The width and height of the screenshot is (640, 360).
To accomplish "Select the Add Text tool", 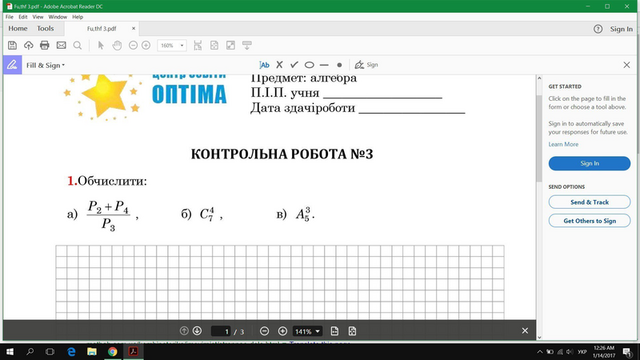I will click(264, 65).
